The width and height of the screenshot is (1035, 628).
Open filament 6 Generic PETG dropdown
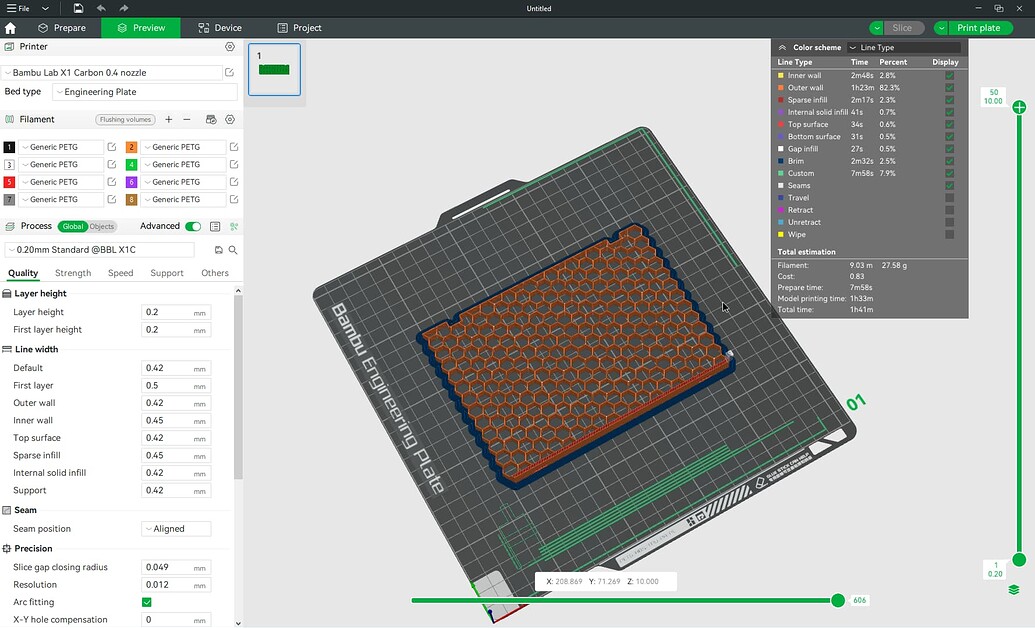[x=183, y=182]
